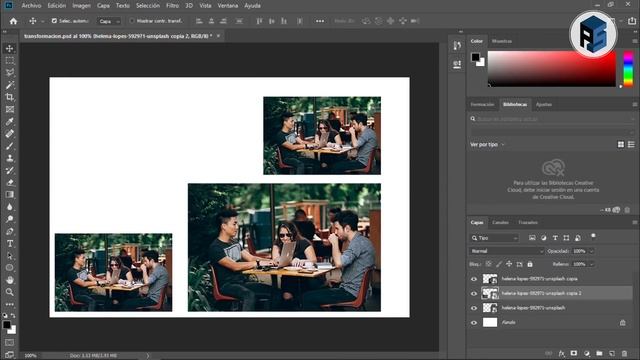The image size is (640, 360).
Task: Switch to the Ajustes tab
Action: click(x=544, y=104)
